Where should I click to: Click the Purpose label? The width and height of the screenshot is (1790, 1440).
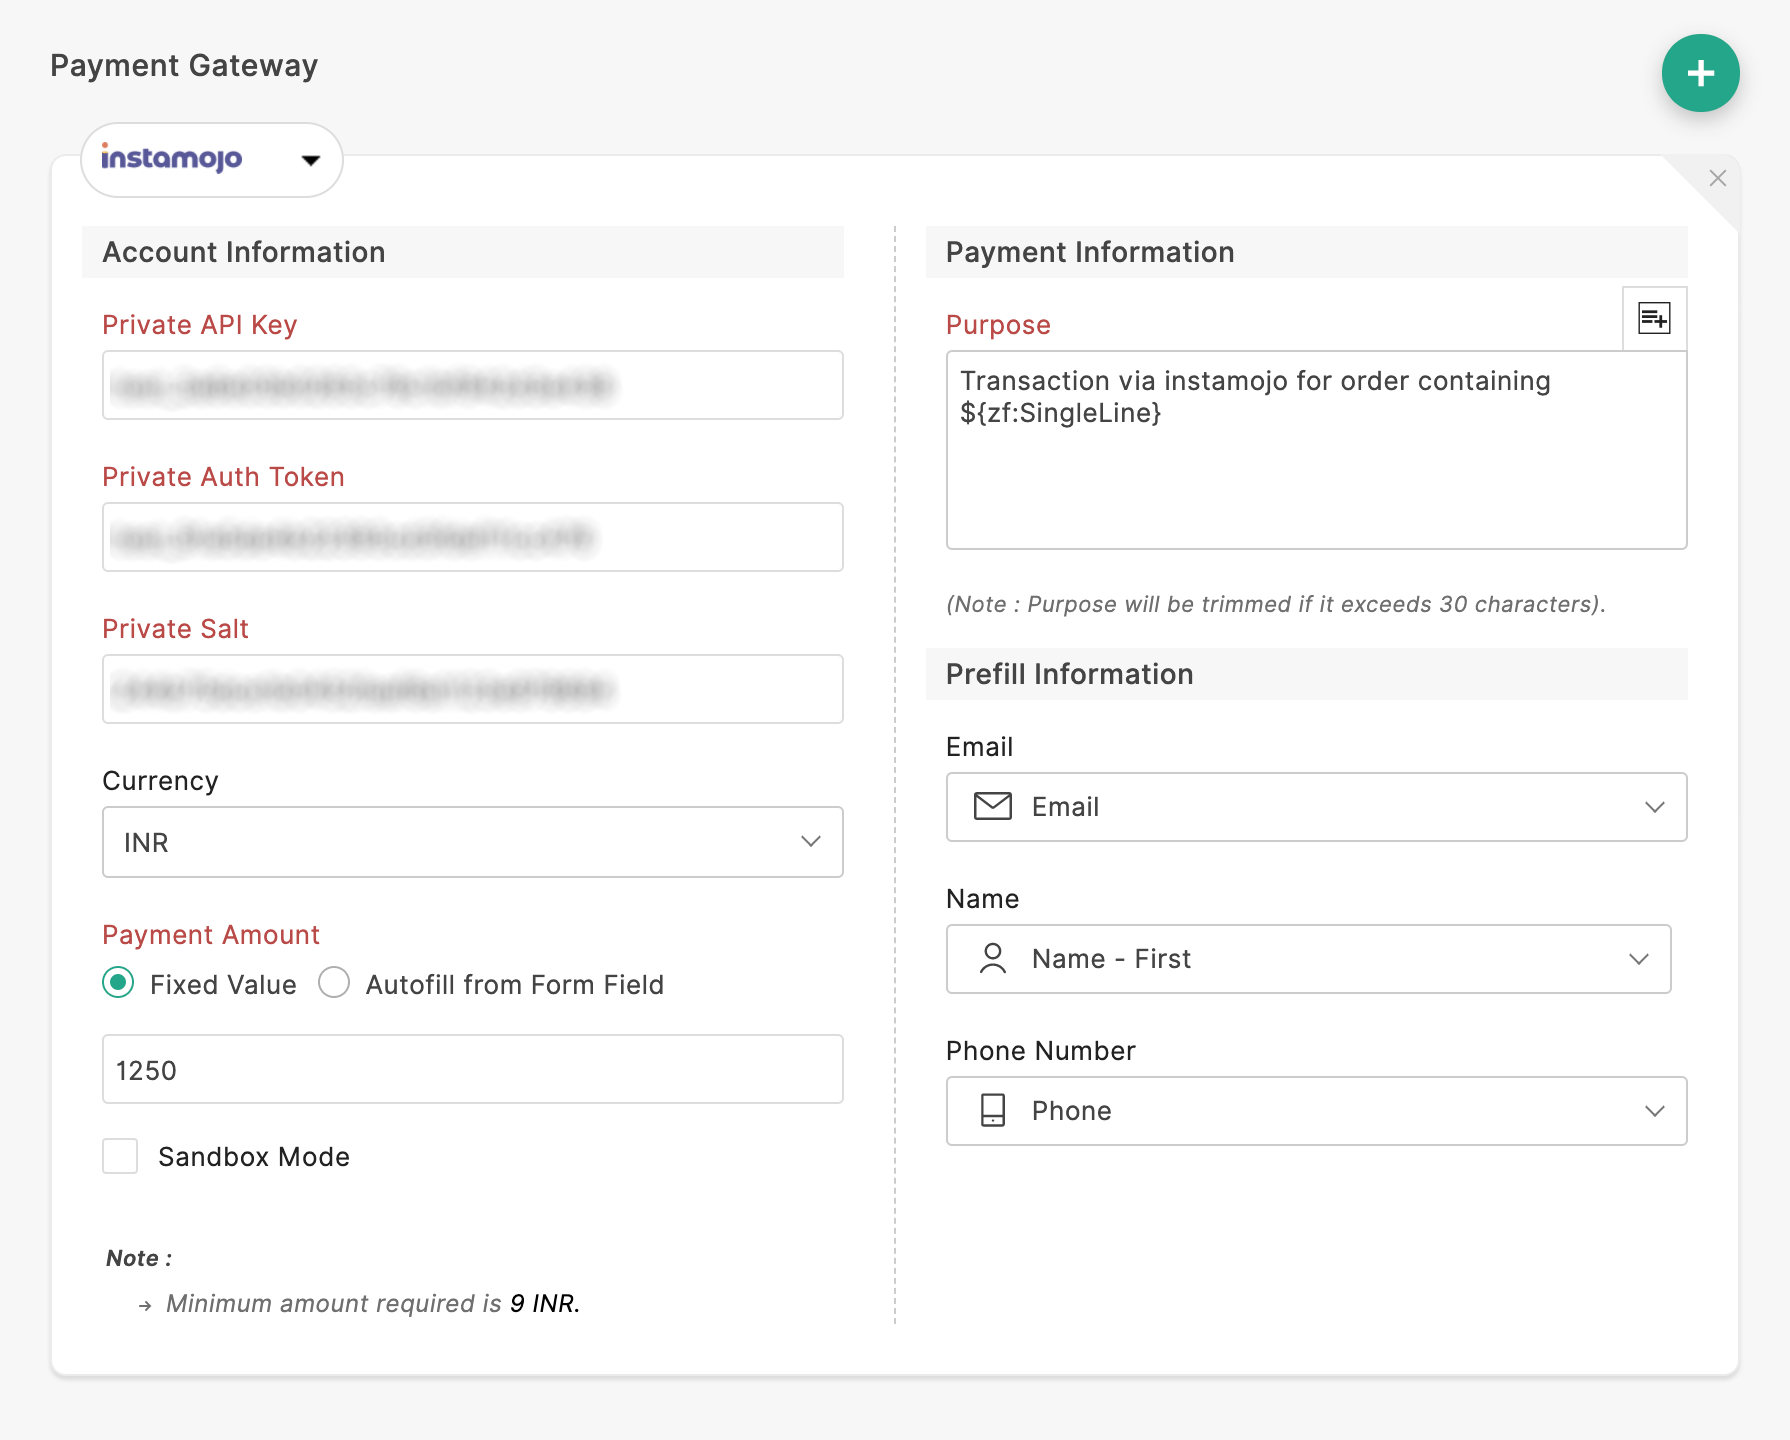click(x=998, y=325)
